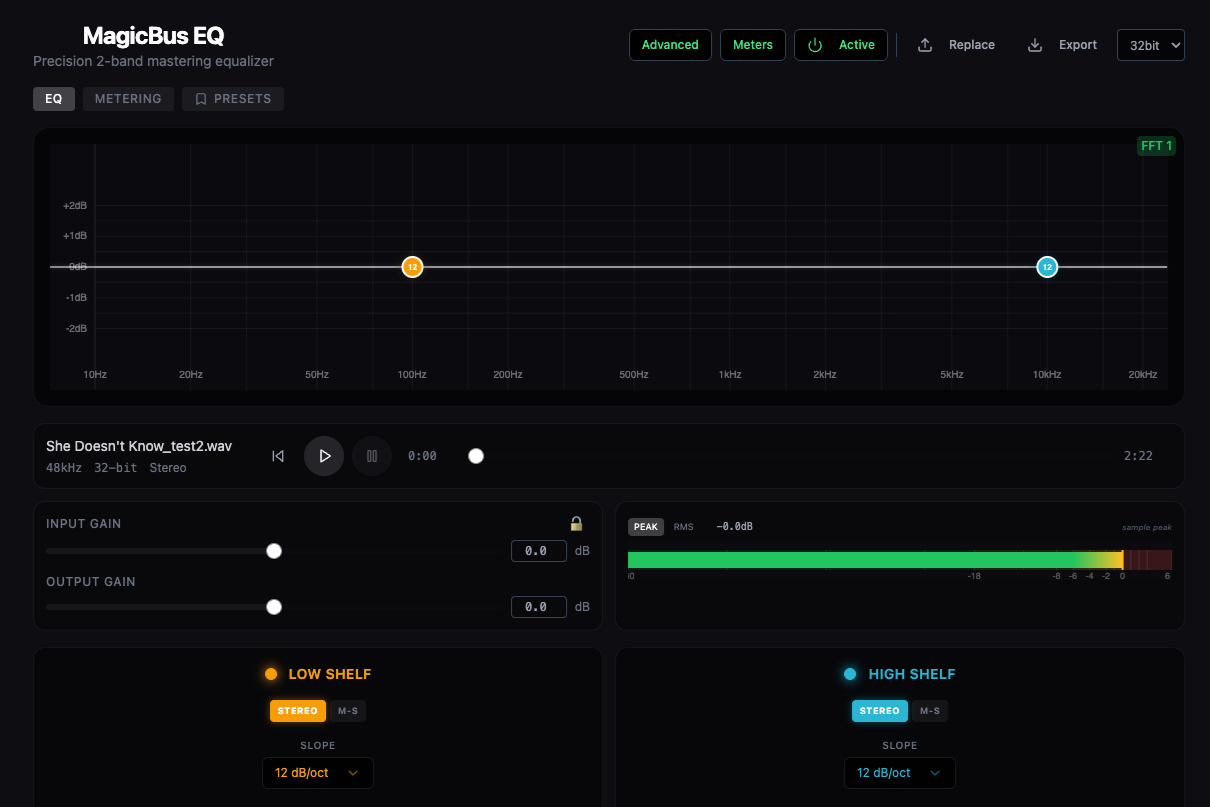Click the bookmark icon on Presets tab

[x=201, y=99]
